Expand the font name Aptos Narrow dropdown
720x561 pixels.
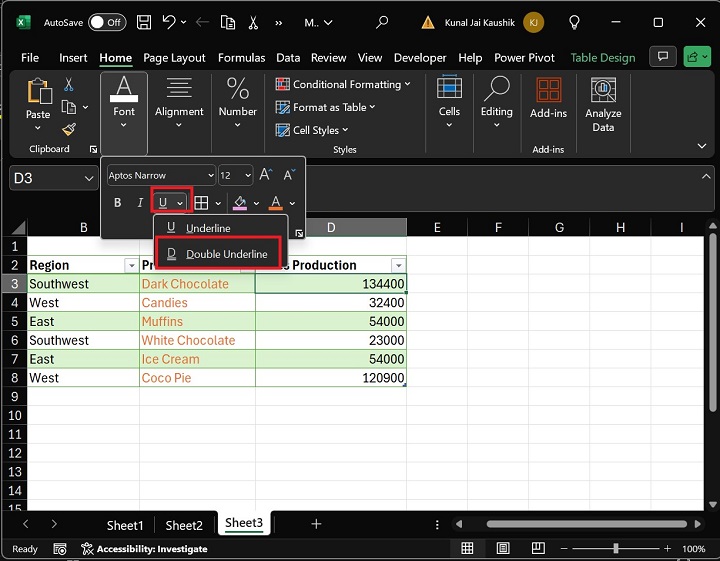[208, 175]
